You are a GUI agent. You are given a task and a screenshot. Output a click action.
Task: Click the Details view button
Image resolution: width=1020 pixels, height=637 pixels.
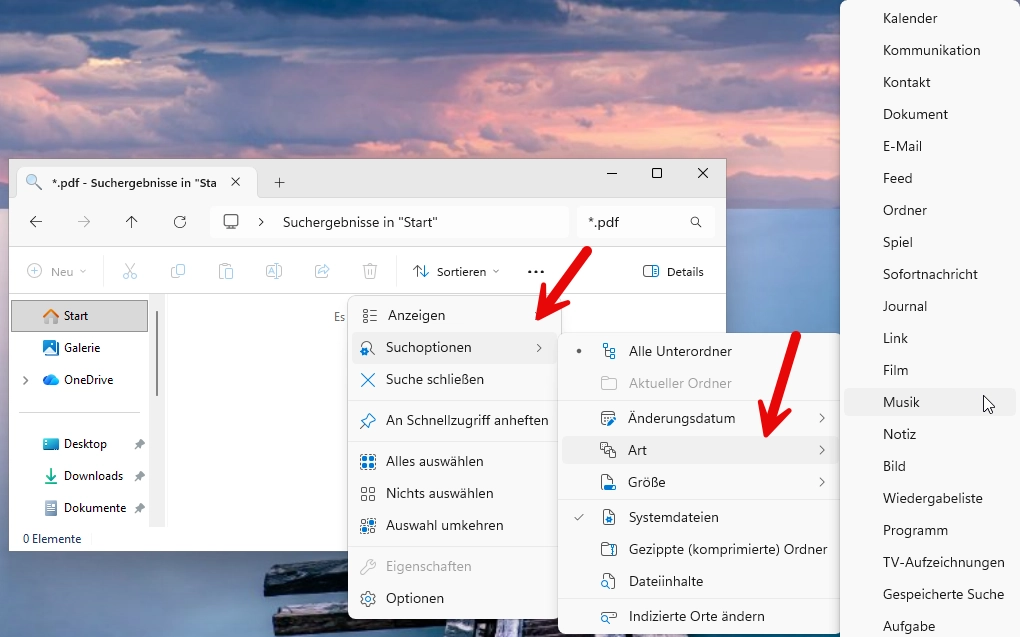(x=673, y=271)
